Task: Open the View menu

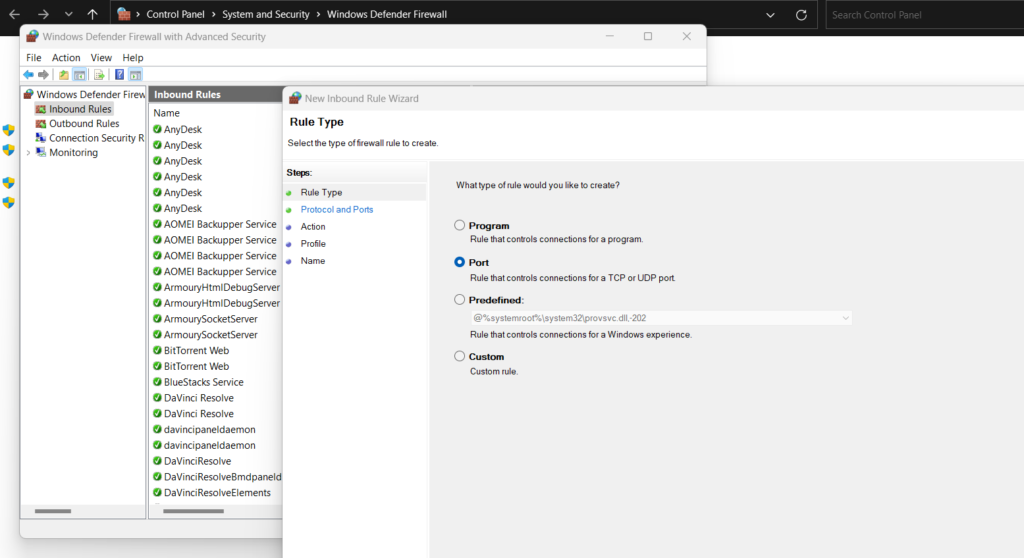Action: (101, 57)
